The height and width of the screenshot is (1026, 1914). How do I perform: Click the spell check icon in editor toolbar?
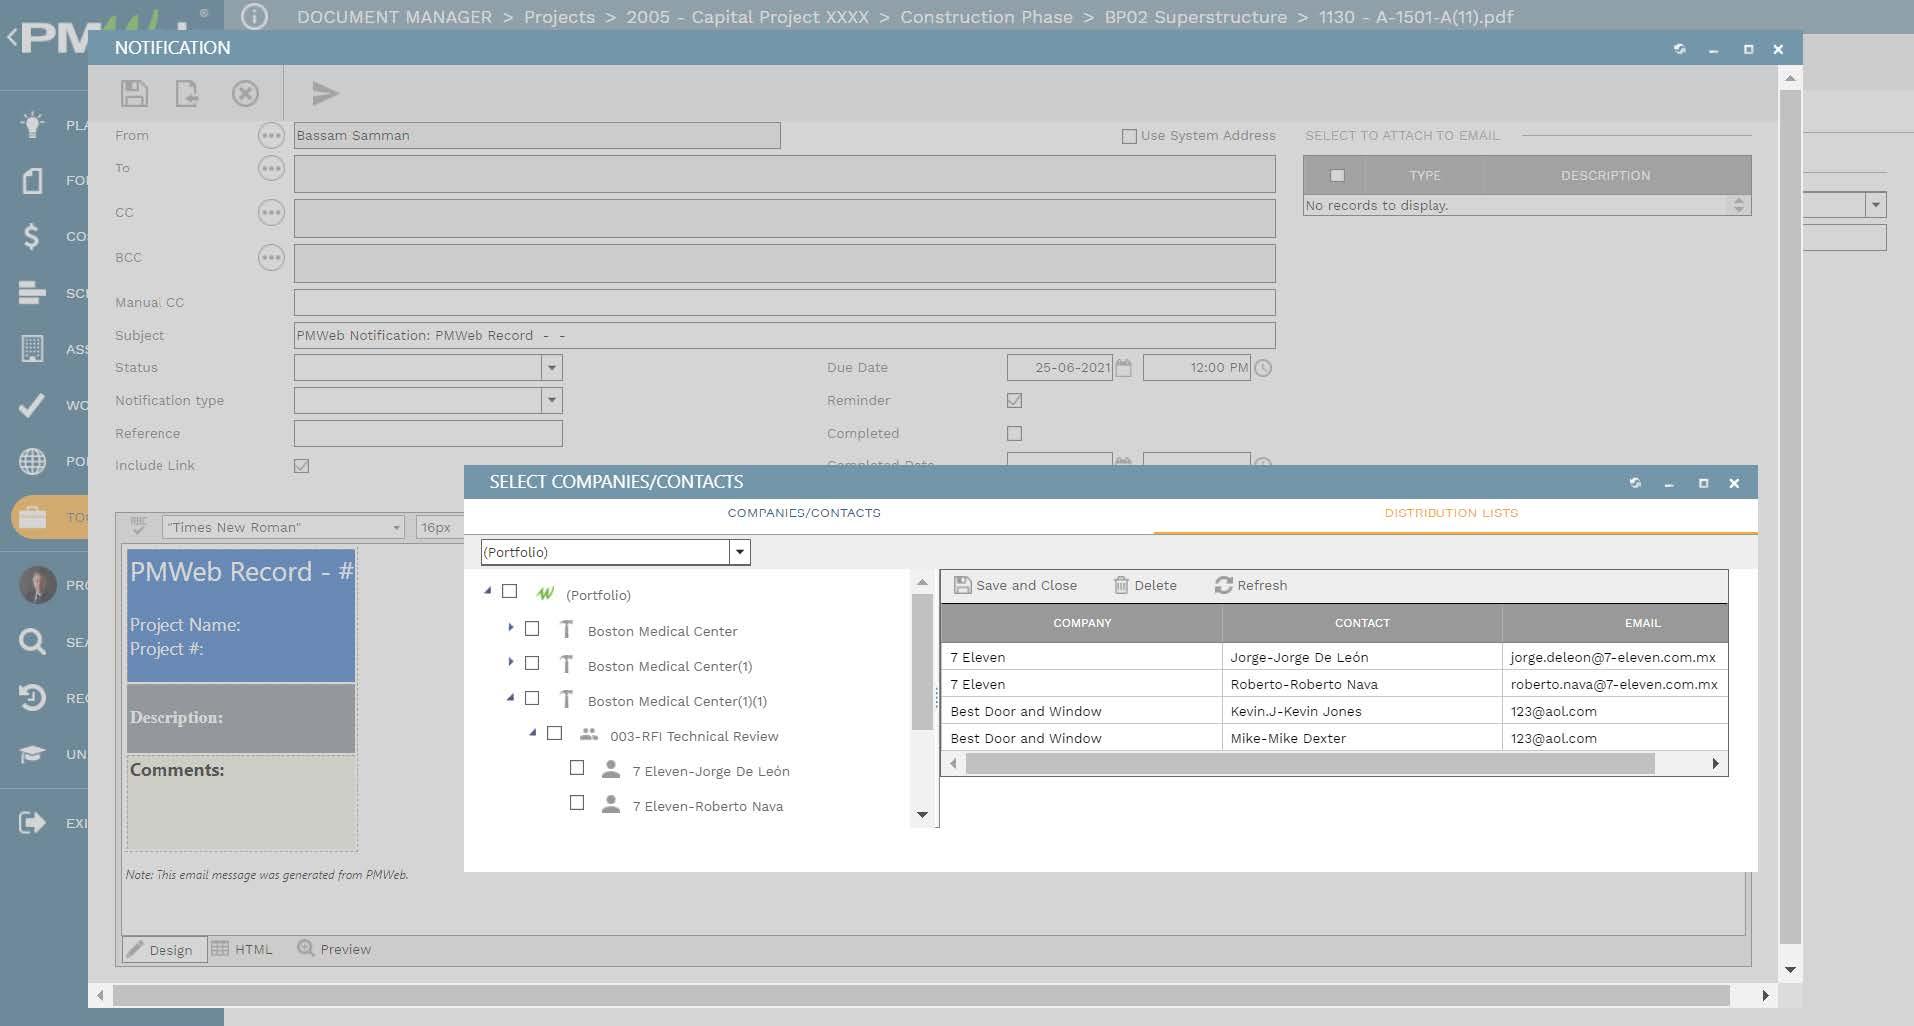[139, 526]
